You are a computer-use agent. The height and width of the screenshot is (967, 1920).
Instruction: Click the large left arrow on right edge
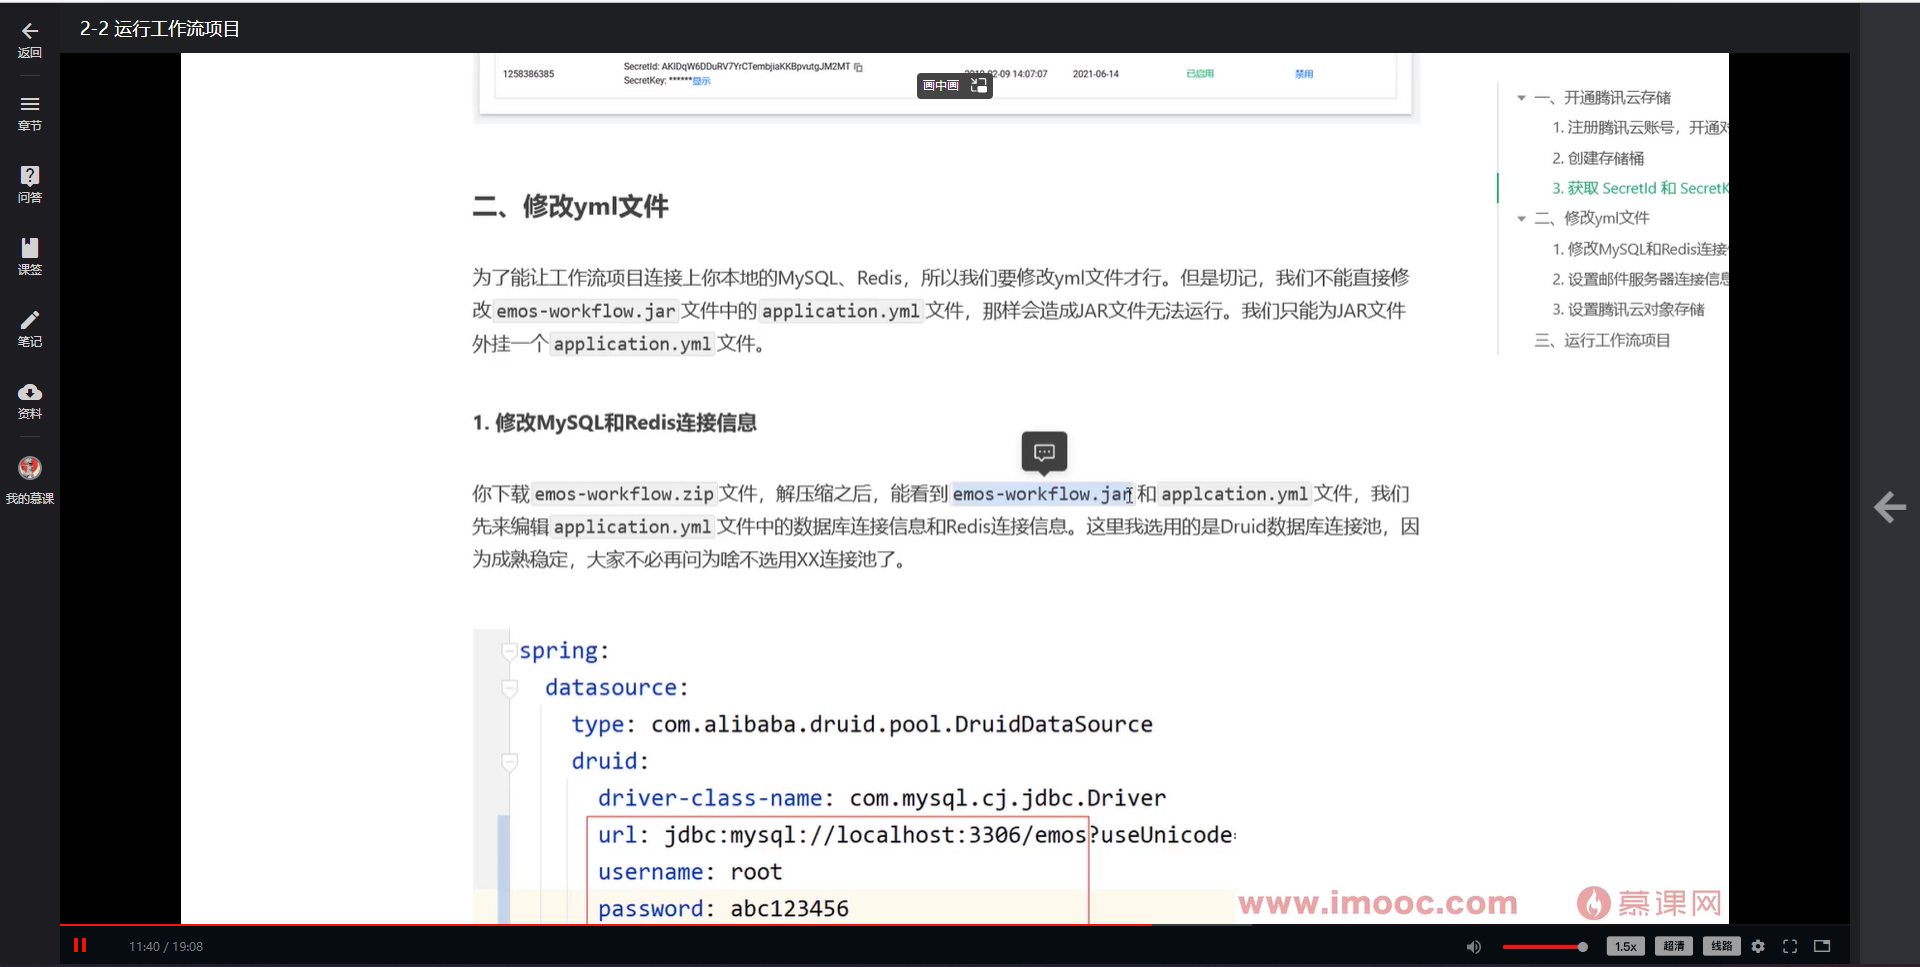pos(1889,507)
